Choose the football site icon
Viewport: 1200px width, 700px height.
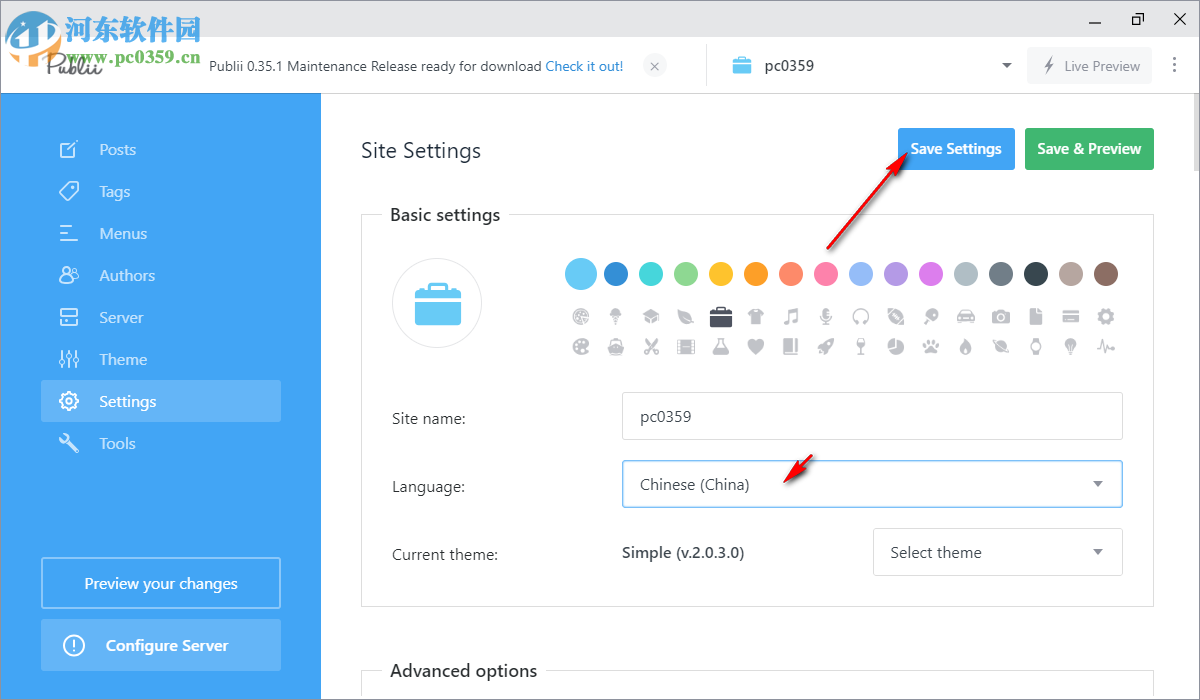(x=896, y=317)
